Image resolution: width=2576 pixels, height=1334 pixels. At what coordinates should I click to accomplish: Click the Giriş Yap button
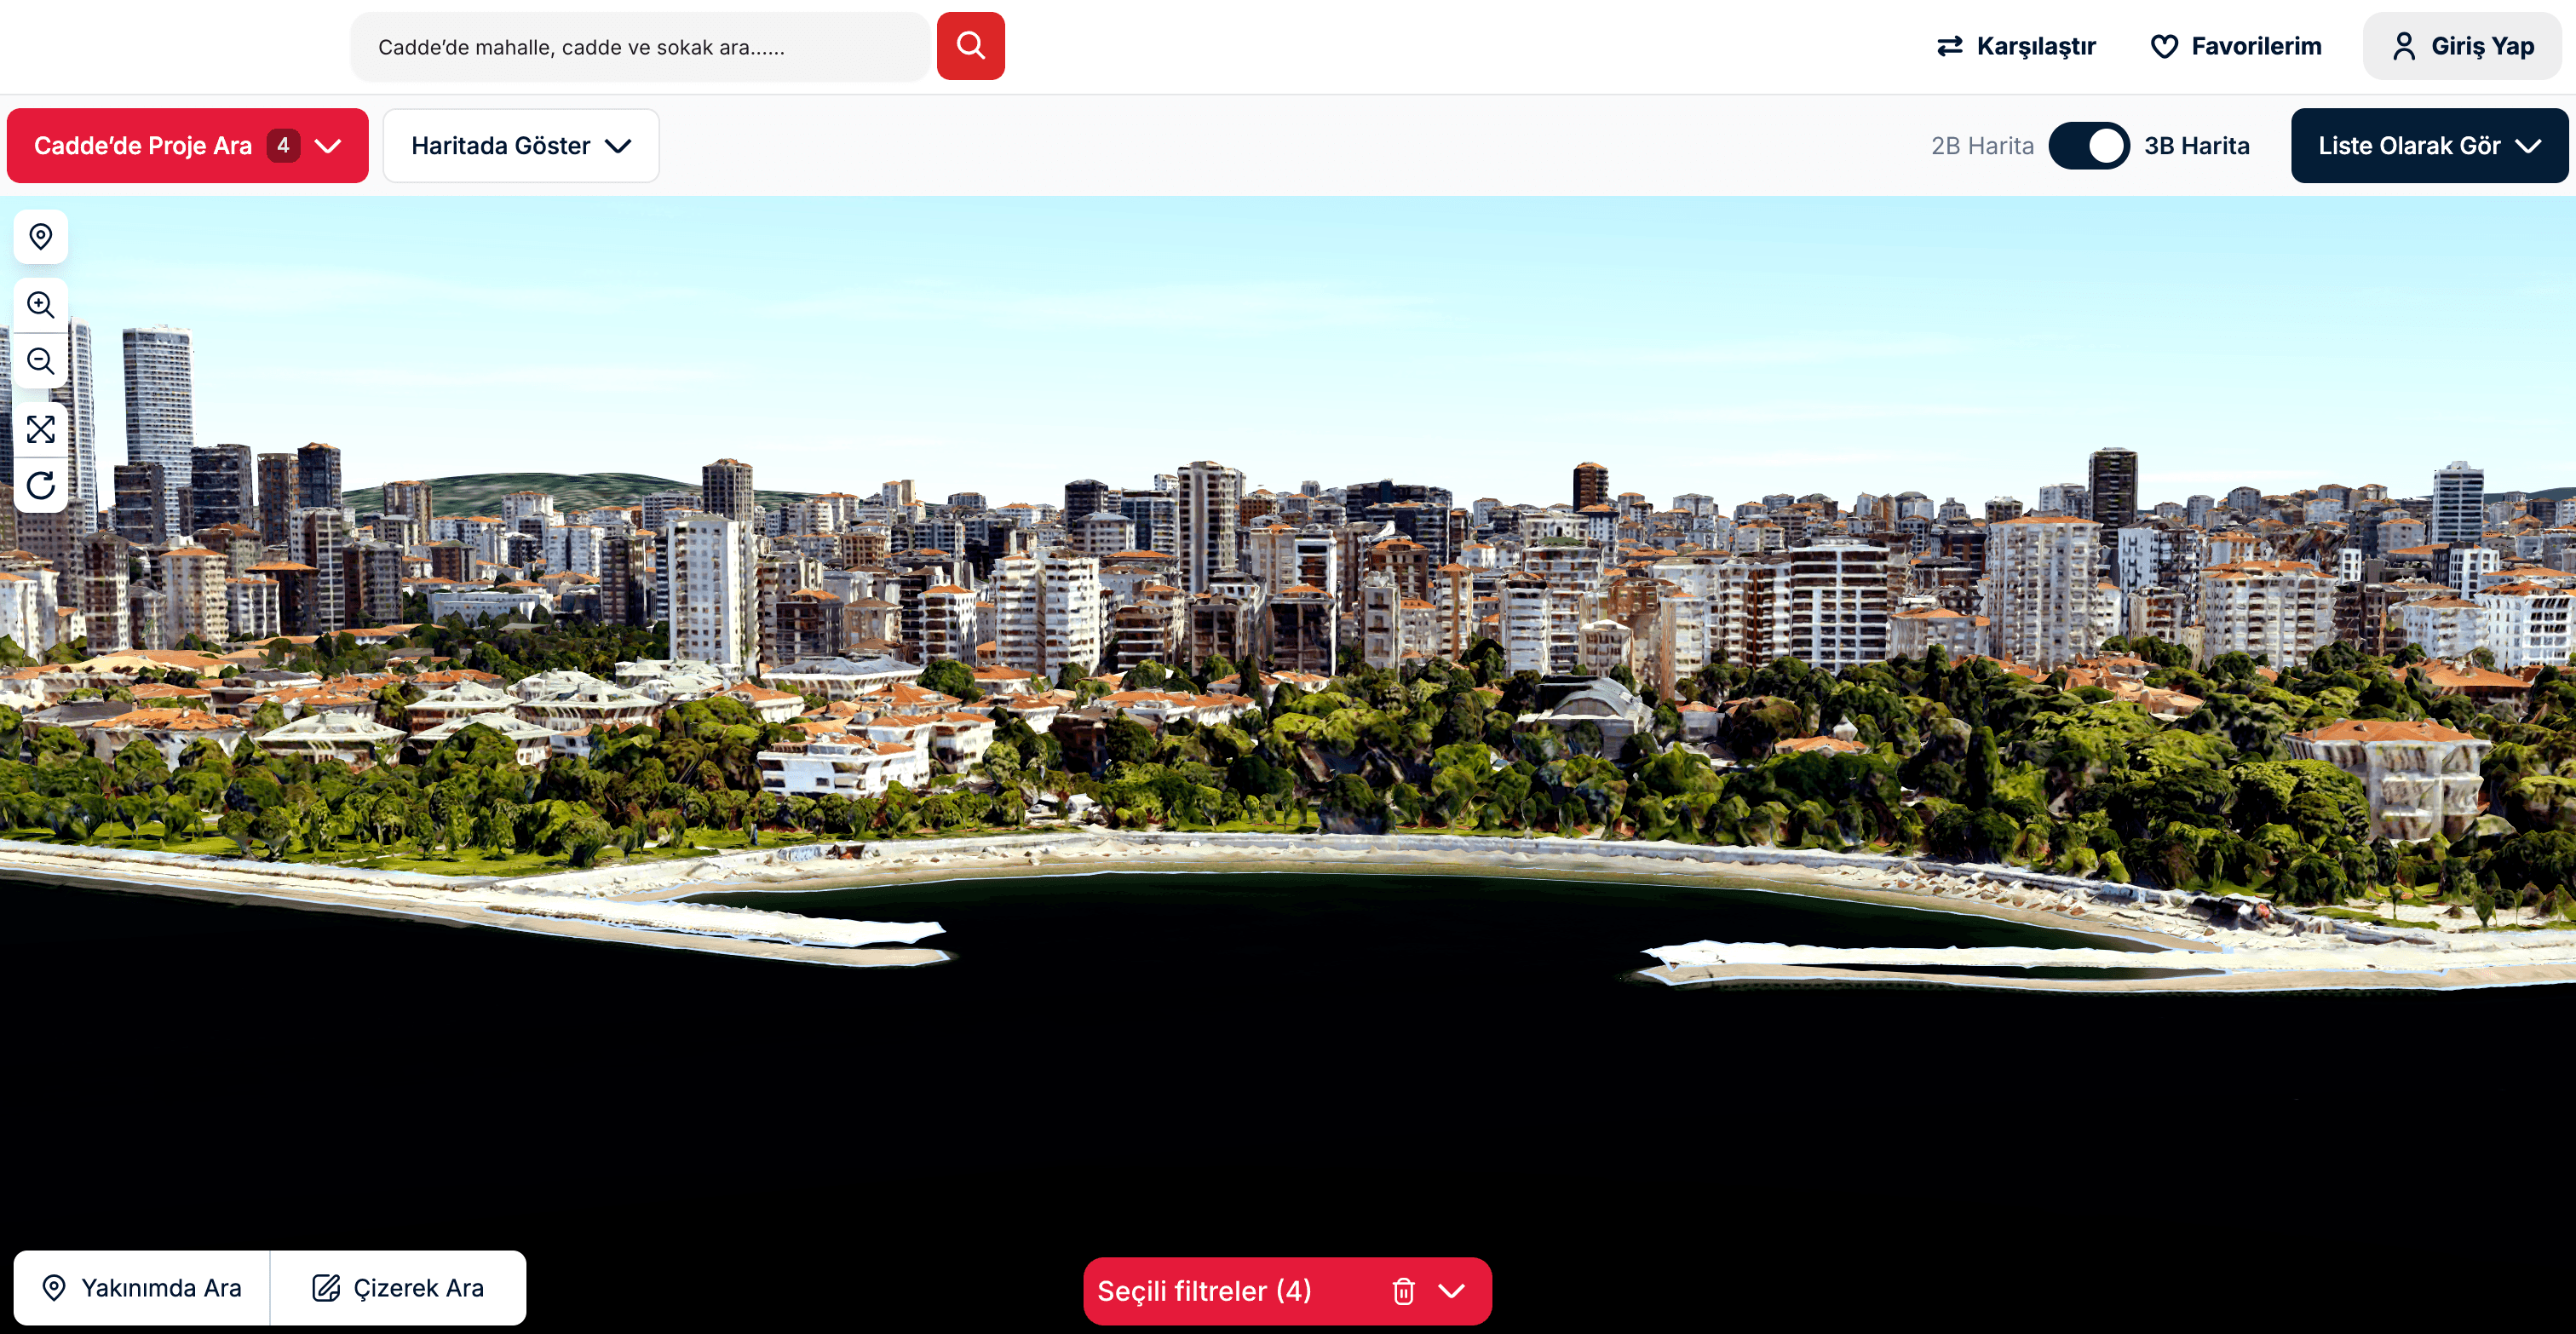[x=2463, y=45]
